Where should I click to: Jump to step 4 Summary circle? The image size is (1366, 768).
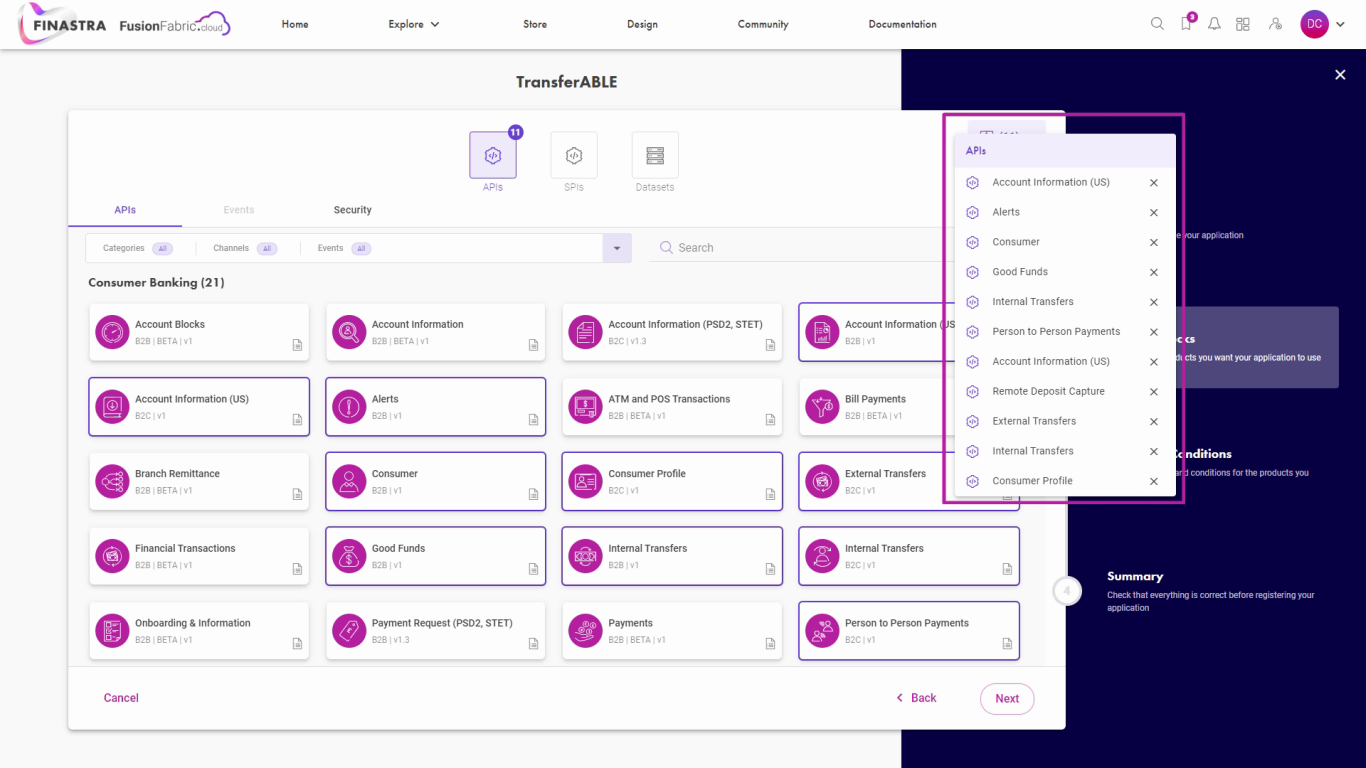[x=1067, y=591]
